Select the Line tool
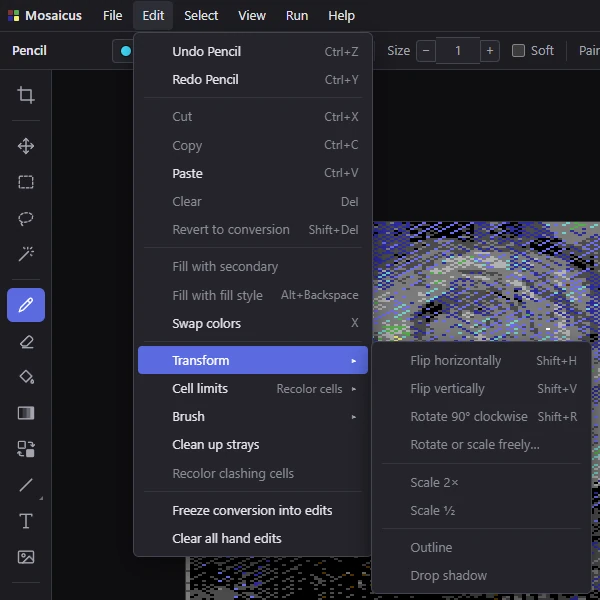This screenshot has height=600, width=600. 26,485
